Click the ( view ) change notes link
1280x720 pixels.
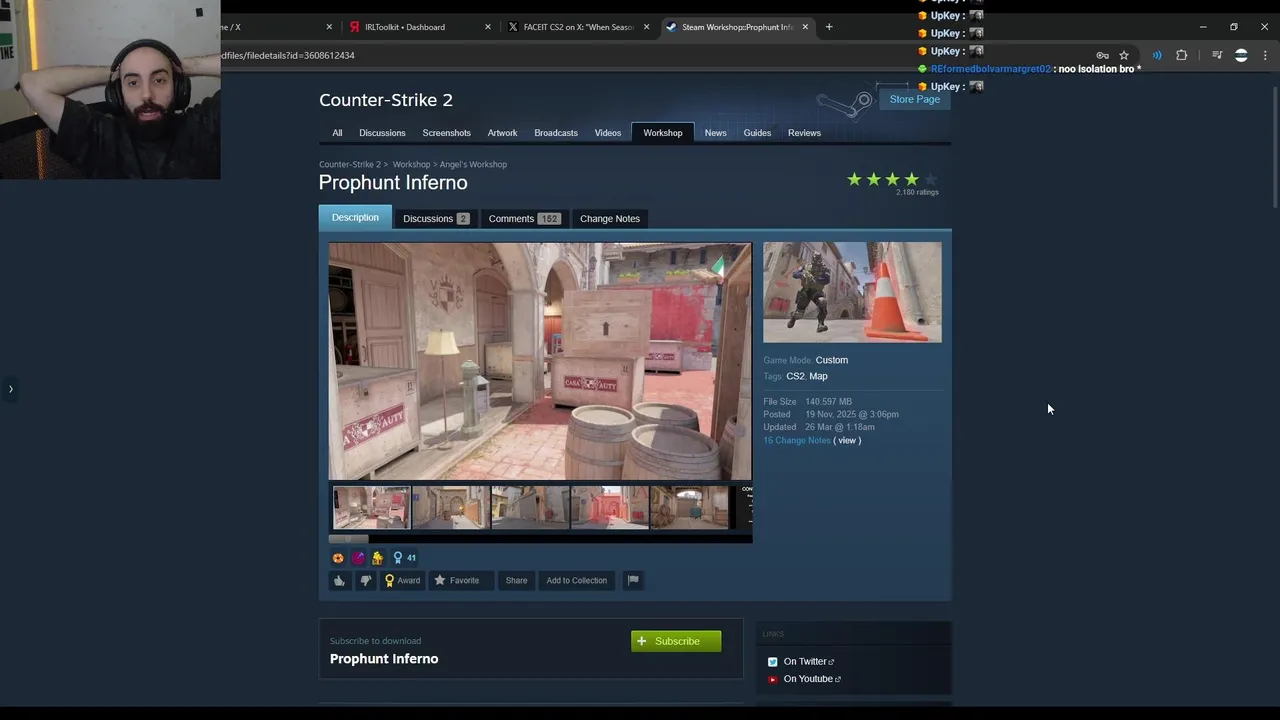coord(847,440)
